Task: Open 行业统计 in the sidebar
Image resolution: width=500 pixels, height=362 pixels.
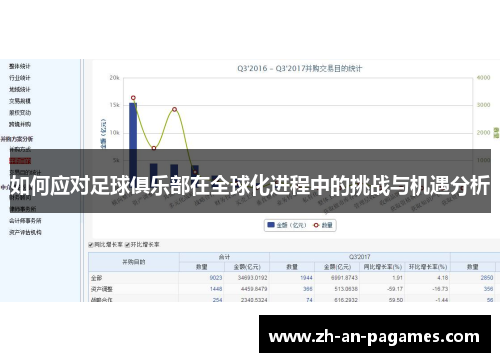Action: coord(20,78)
